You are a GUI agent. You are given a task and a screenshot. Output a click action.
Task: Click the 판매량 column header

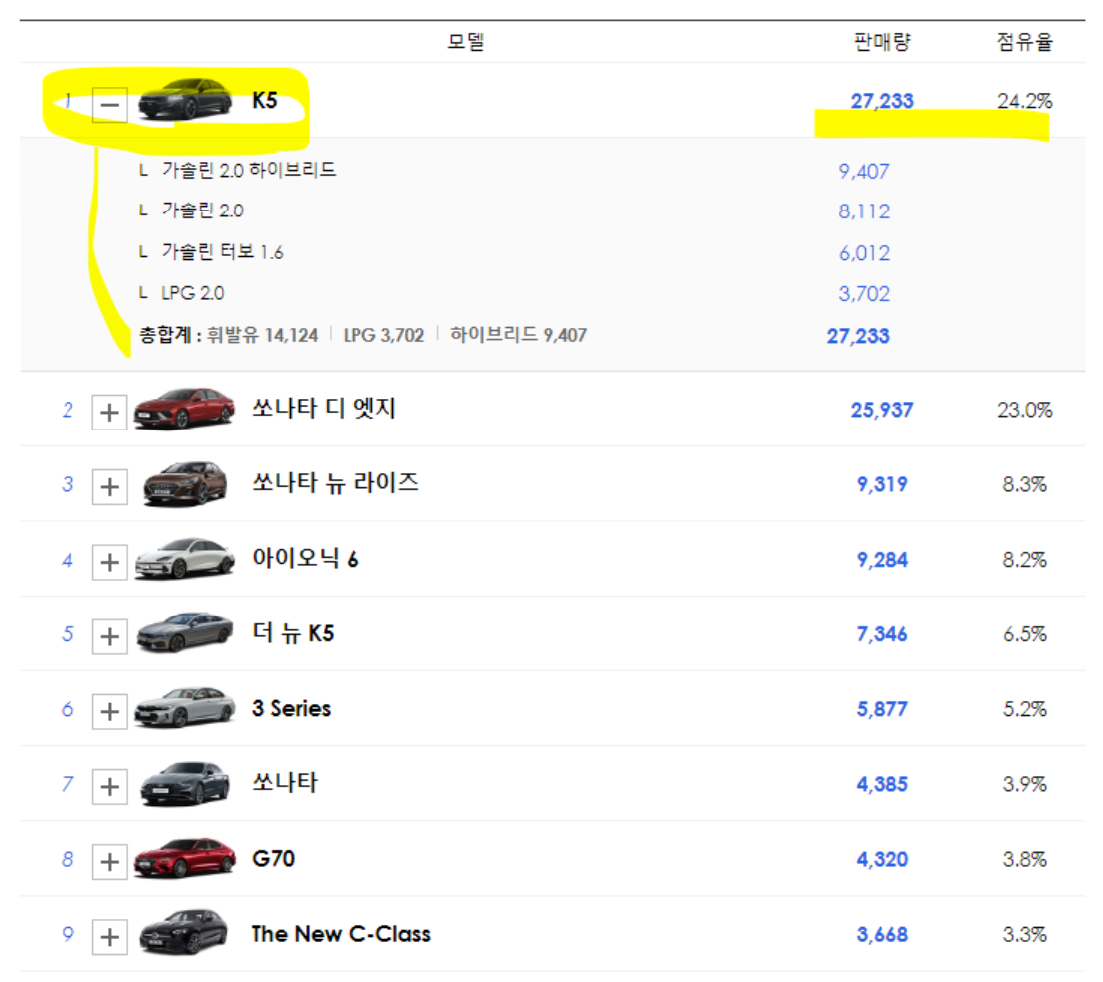(882, 42)
